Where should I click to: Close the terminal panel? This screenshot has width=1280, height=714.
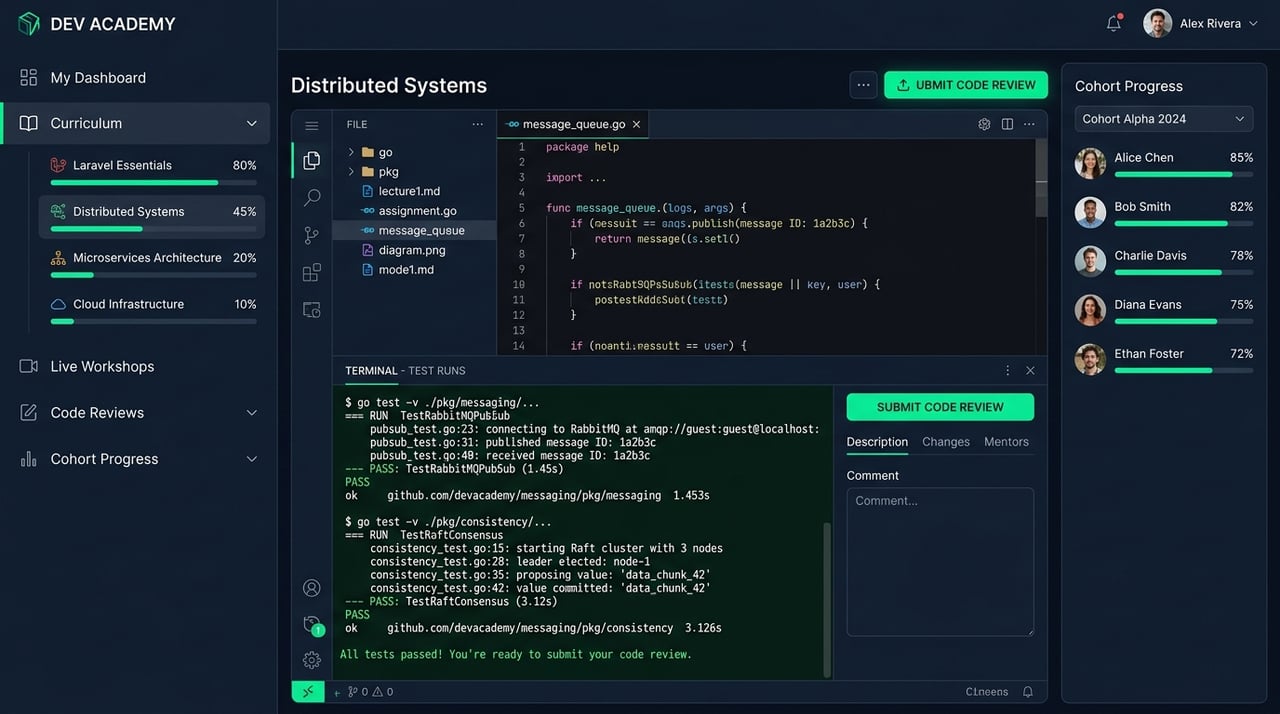(x=1030, y=370)
